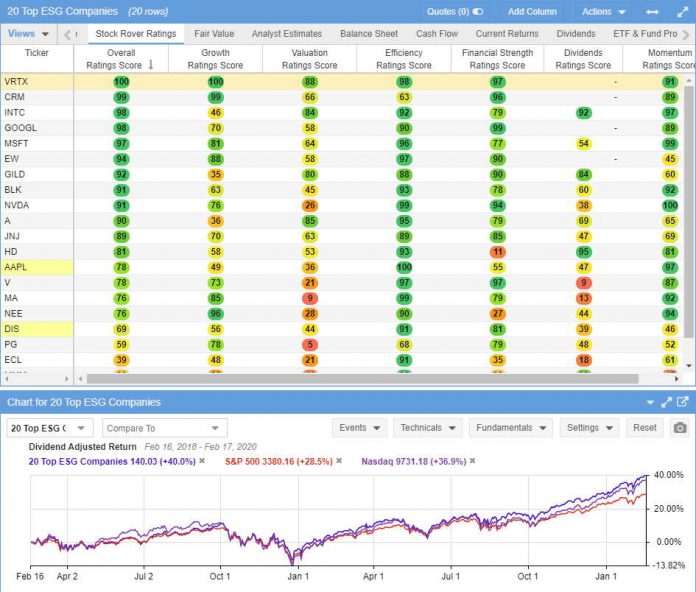Viewport: 696px width, 592px height.
Task: Sort by Growth Ratings Score header
Action: click(215, 59)
